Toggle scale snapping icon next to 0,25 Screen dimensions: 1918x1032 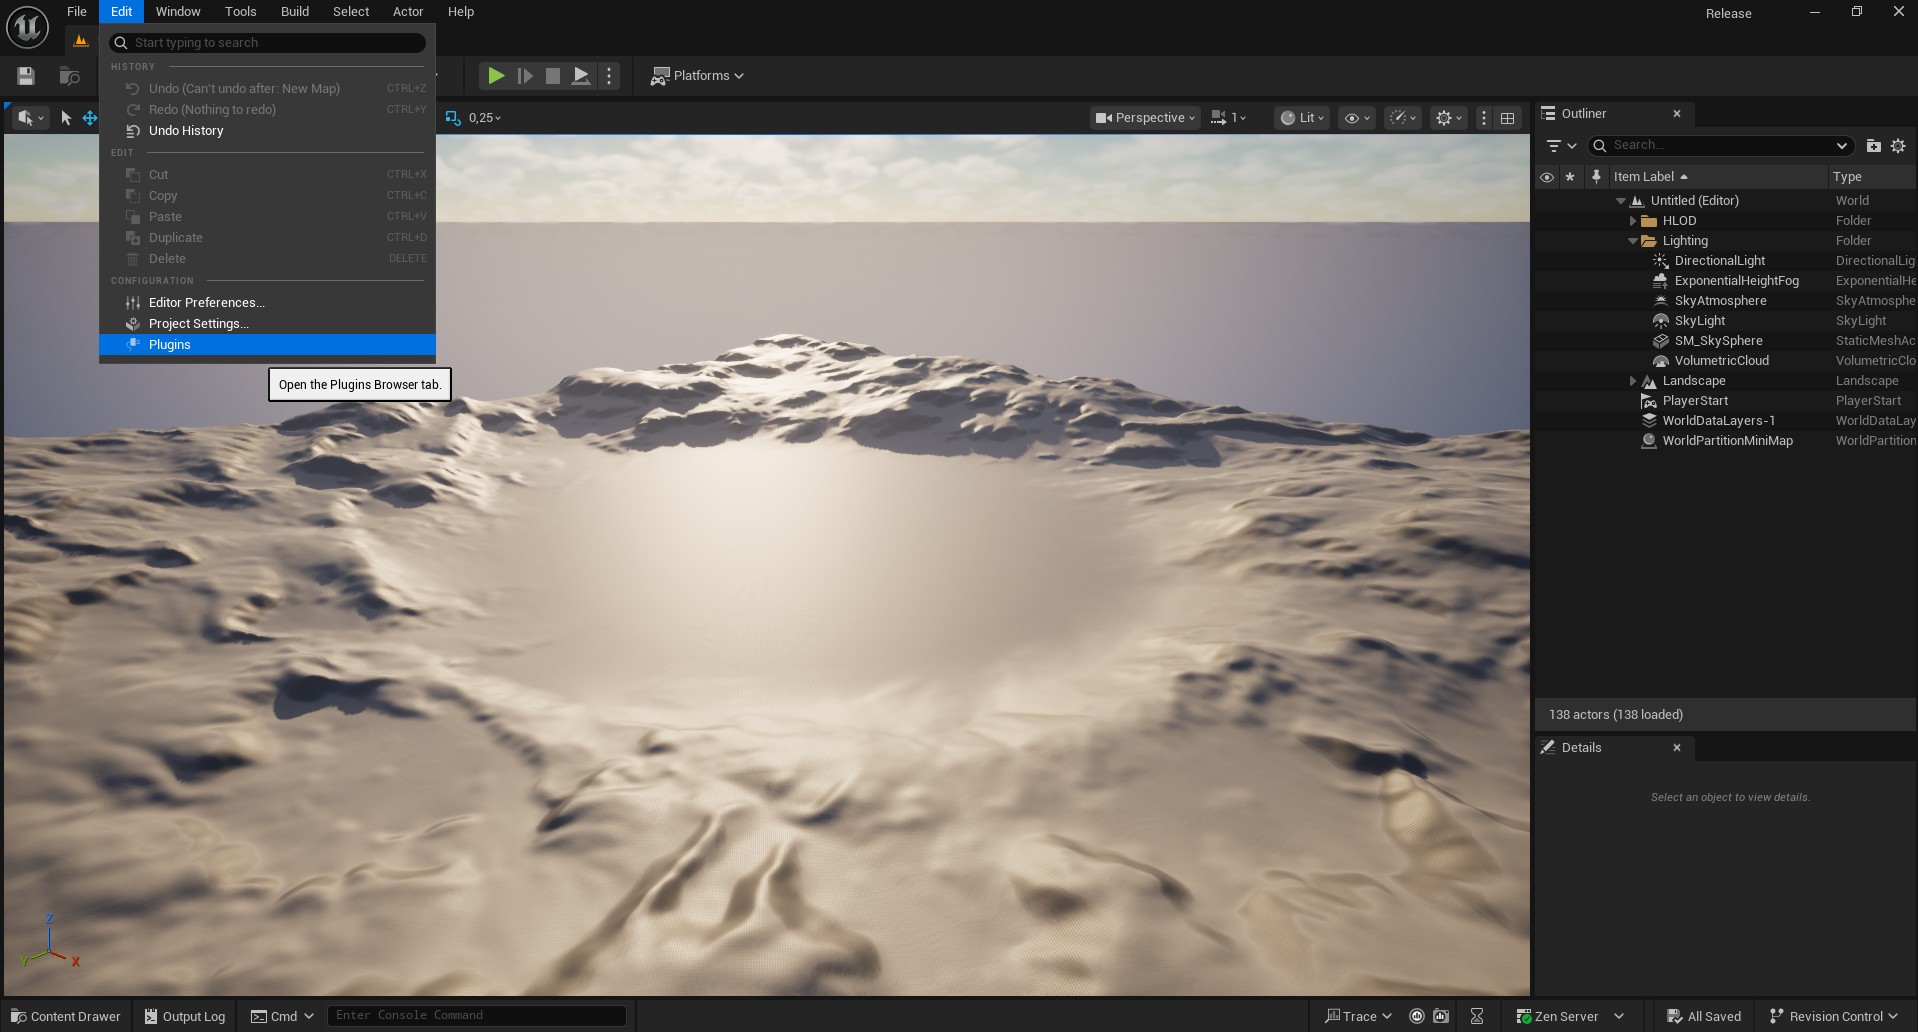tap(452, 118)
